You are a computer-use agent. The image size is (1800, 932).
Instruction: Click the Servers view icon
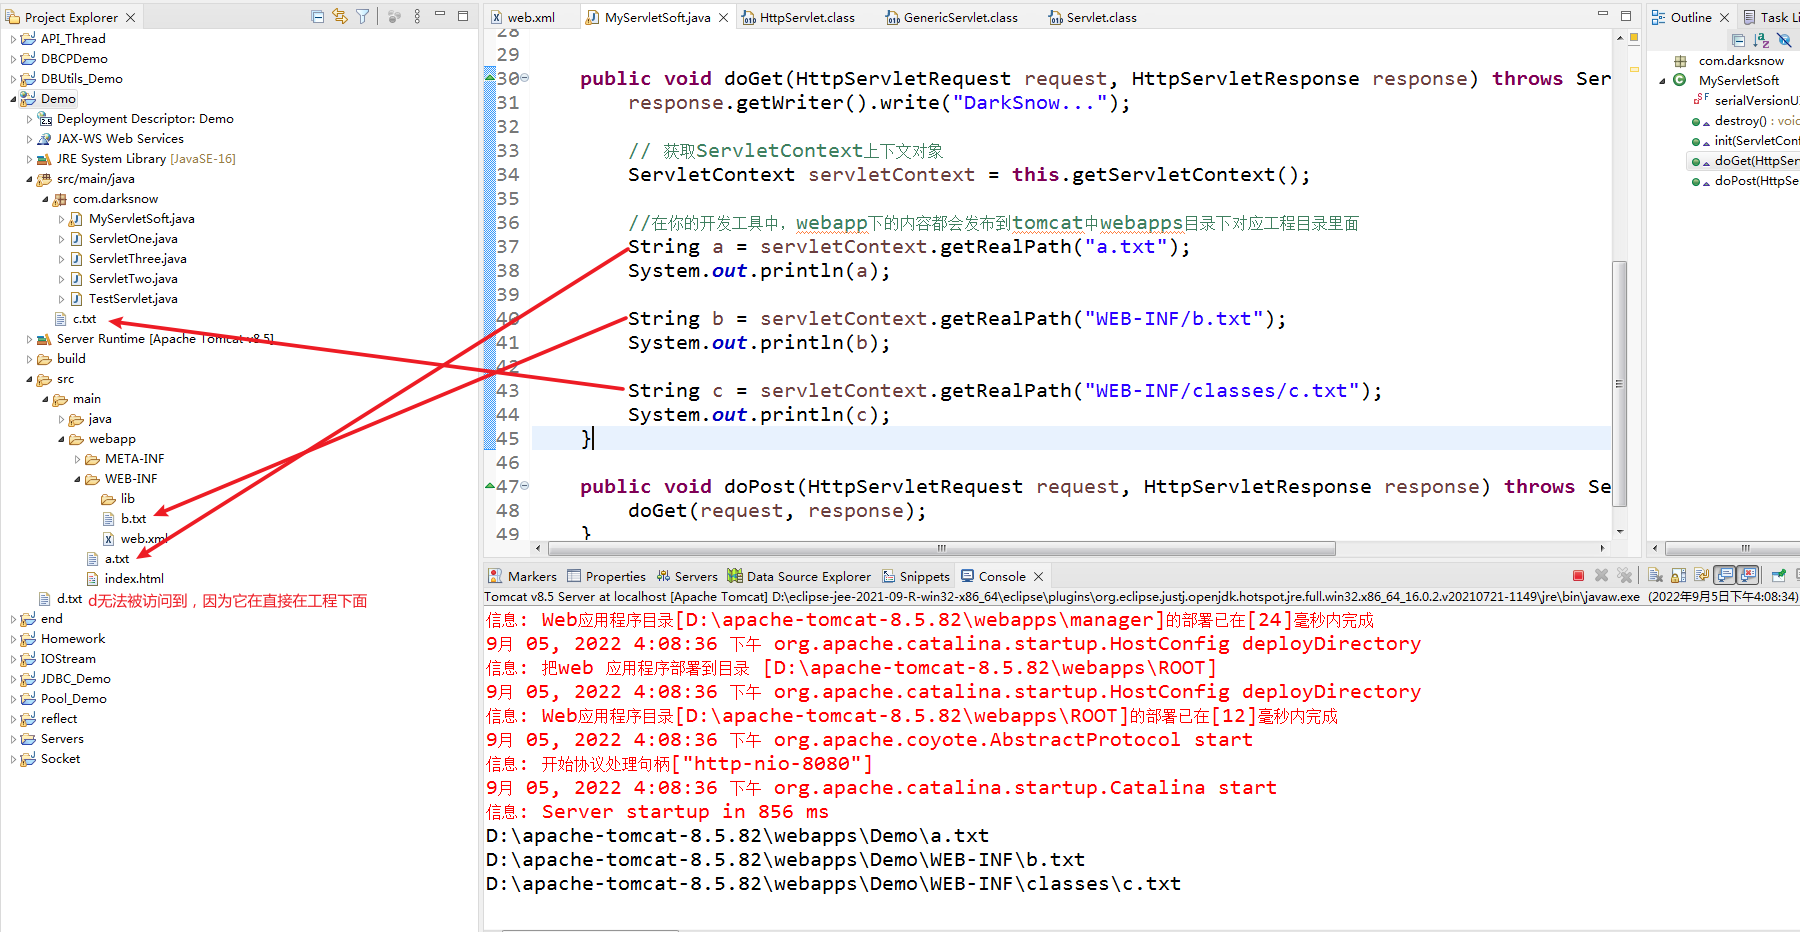(x=663, y=576)
